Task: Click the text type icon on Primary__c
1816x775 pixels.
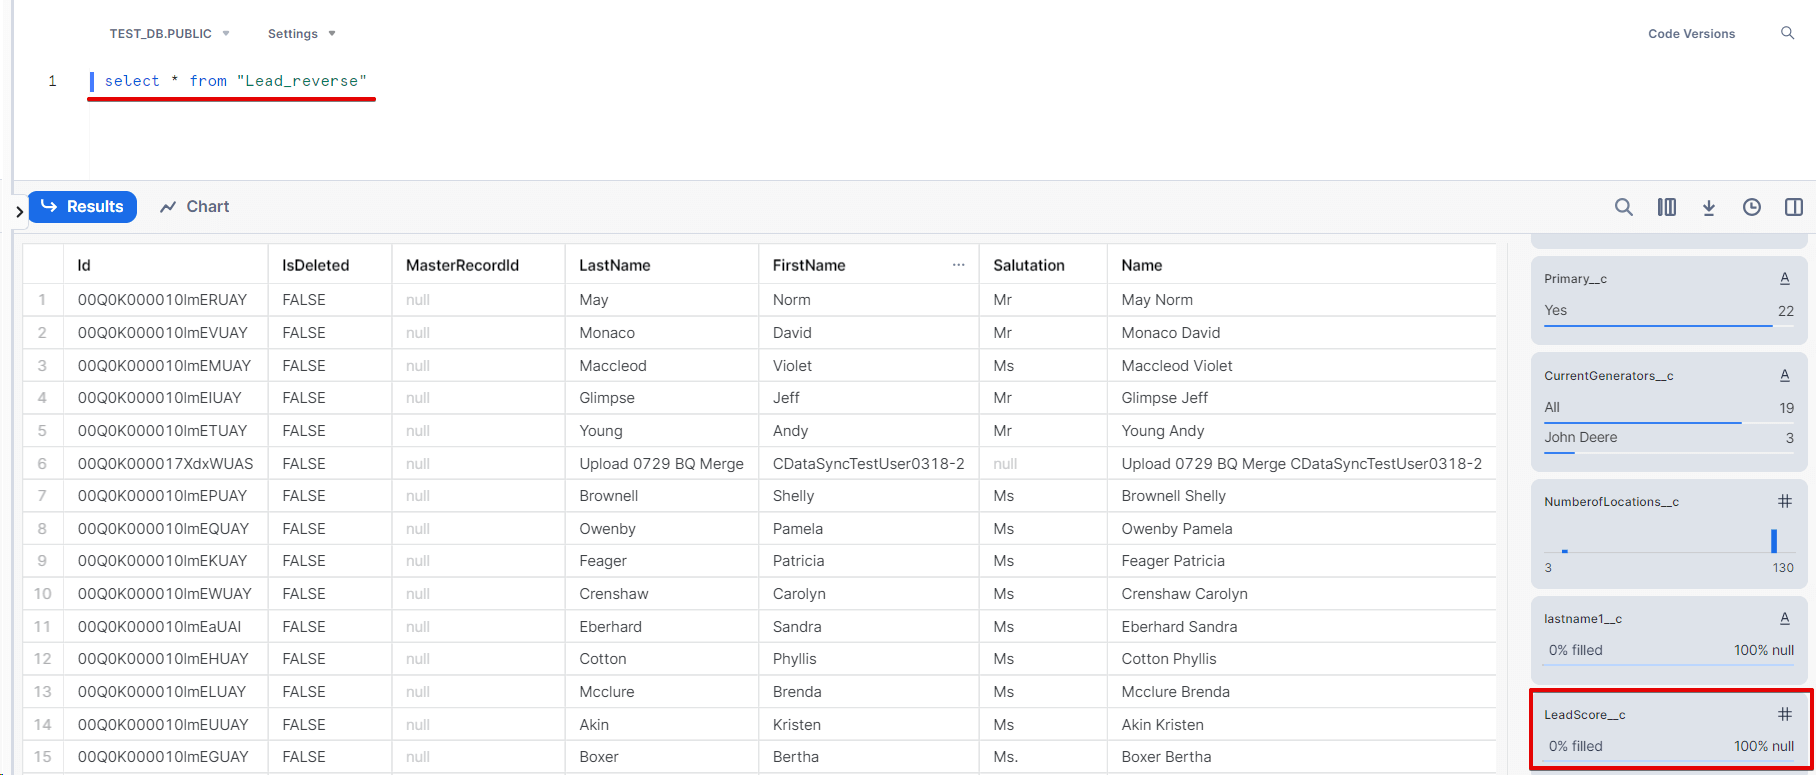Action: click(1785, 278)
